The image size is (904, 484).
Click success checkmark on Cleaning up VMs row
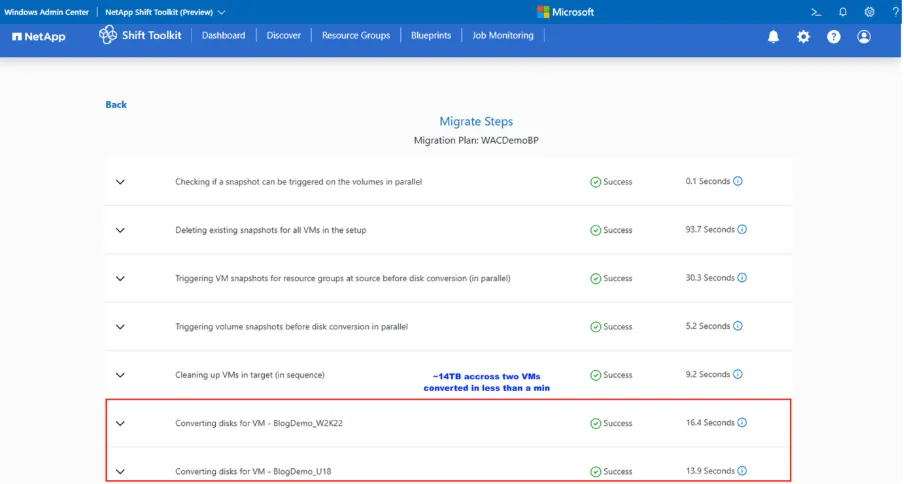(596, 375)
